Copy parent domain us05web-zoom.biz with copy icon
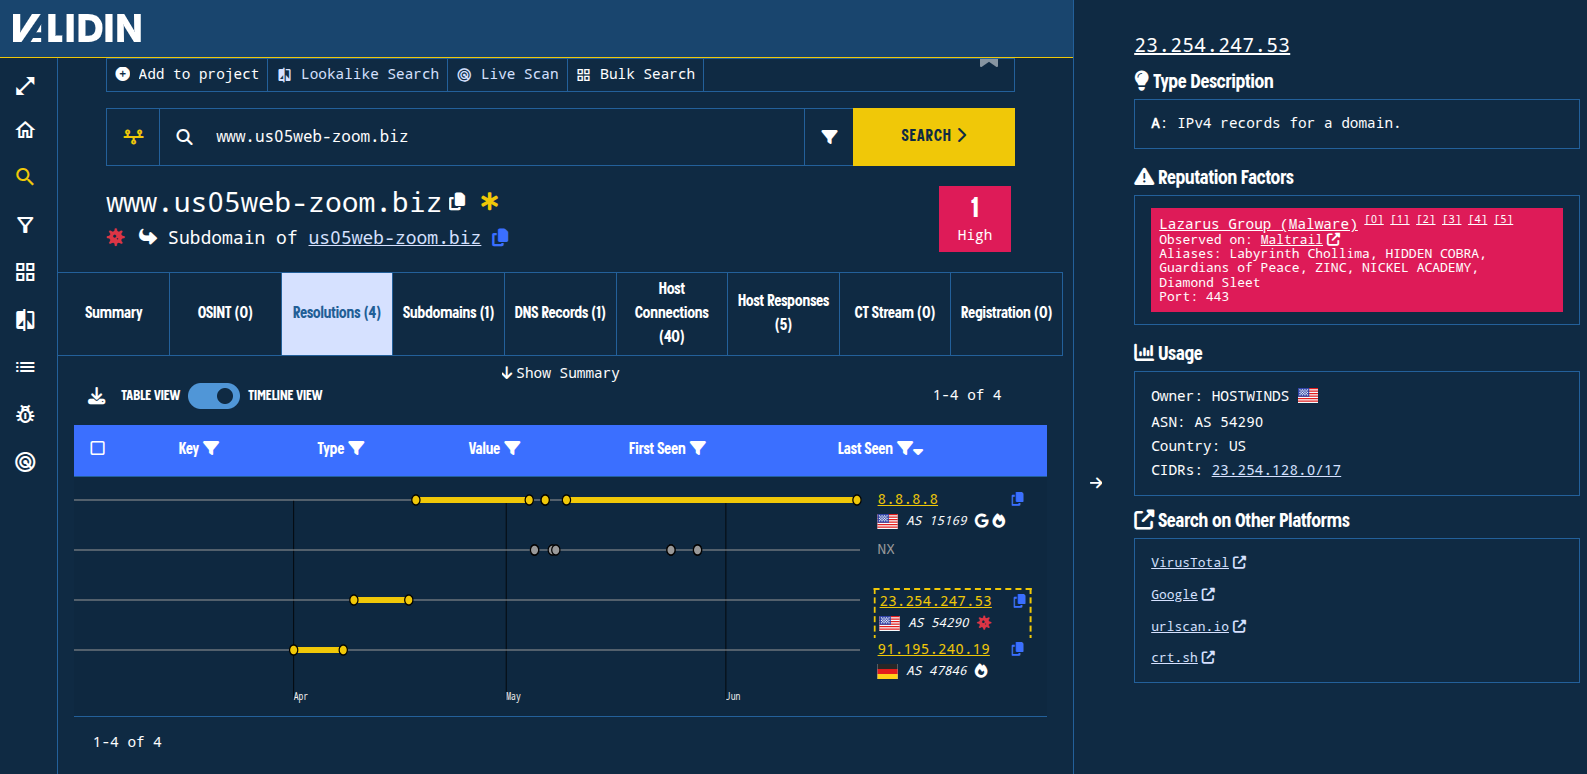The width and height of the screenshot is (1587, 774). coord(501,237)
